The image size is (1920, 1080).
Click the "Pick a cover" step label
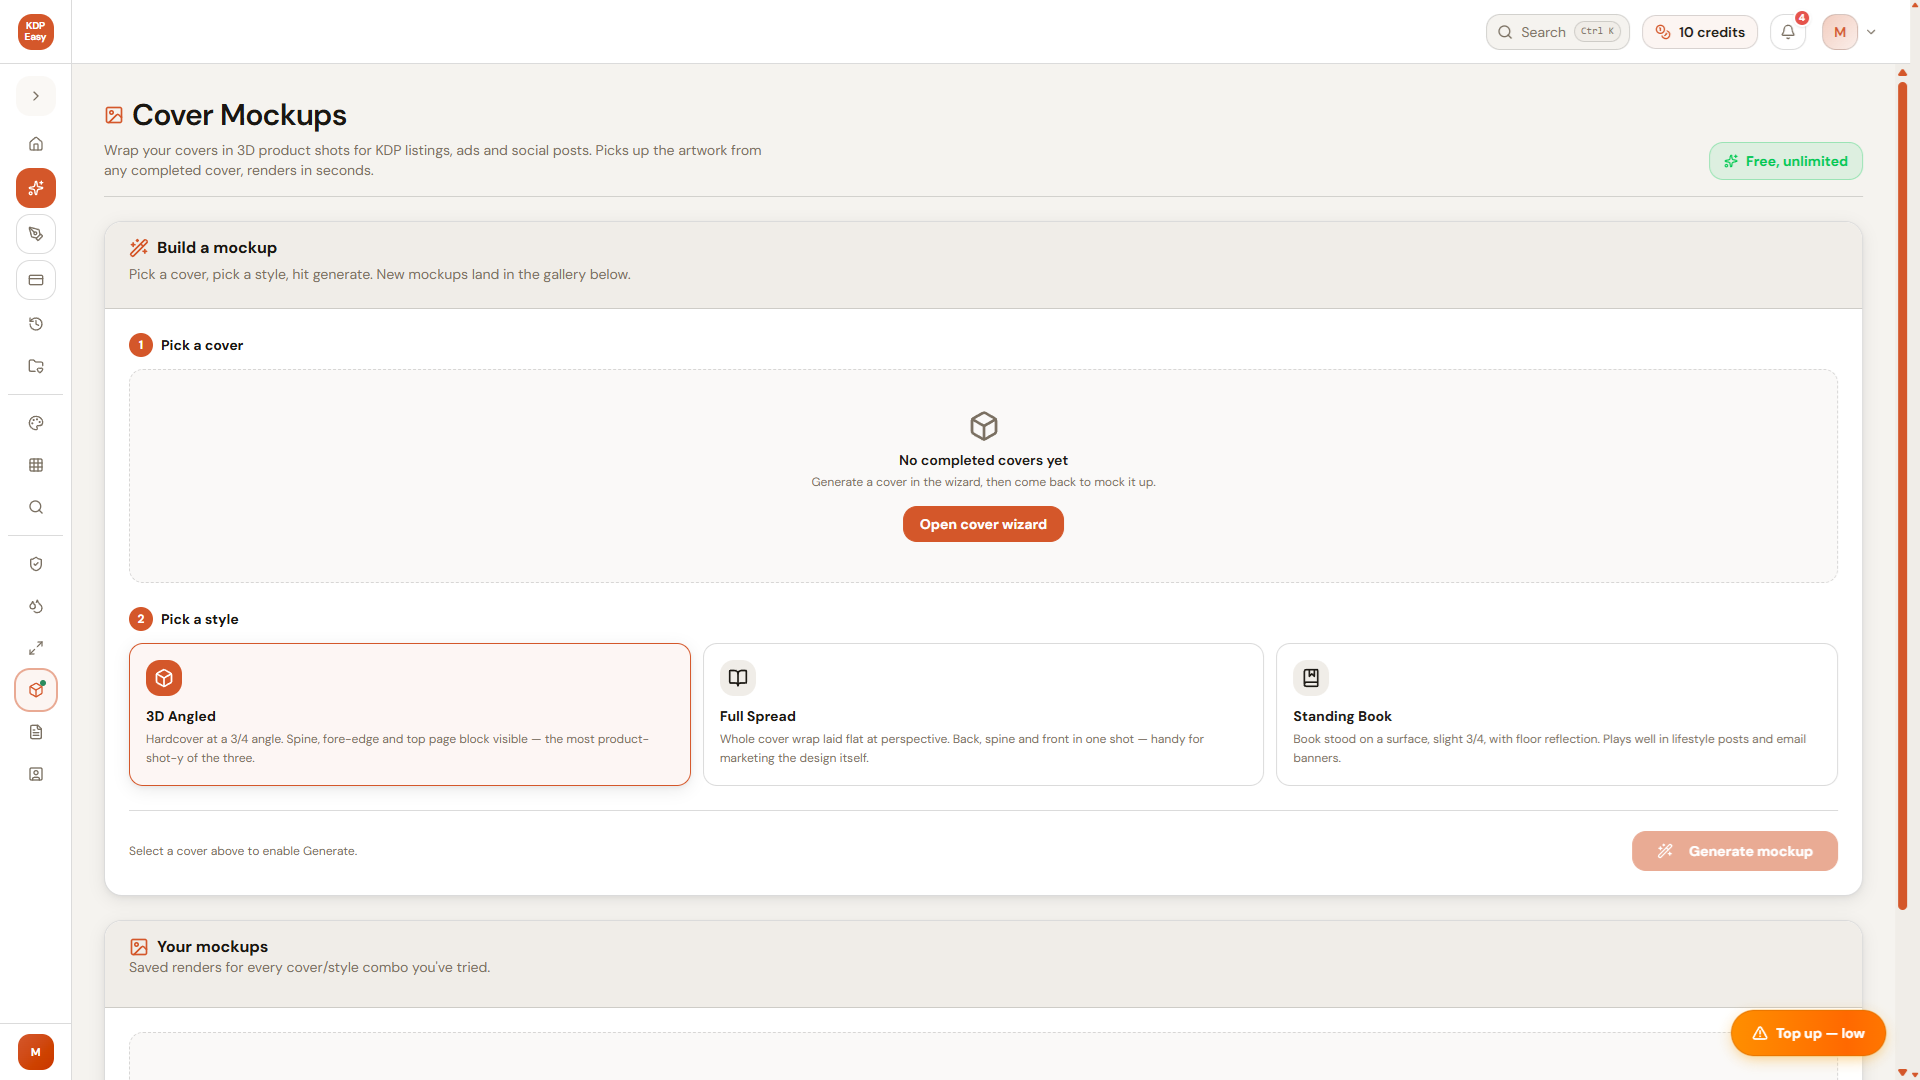pyautogui.click(x=202, y=345)
